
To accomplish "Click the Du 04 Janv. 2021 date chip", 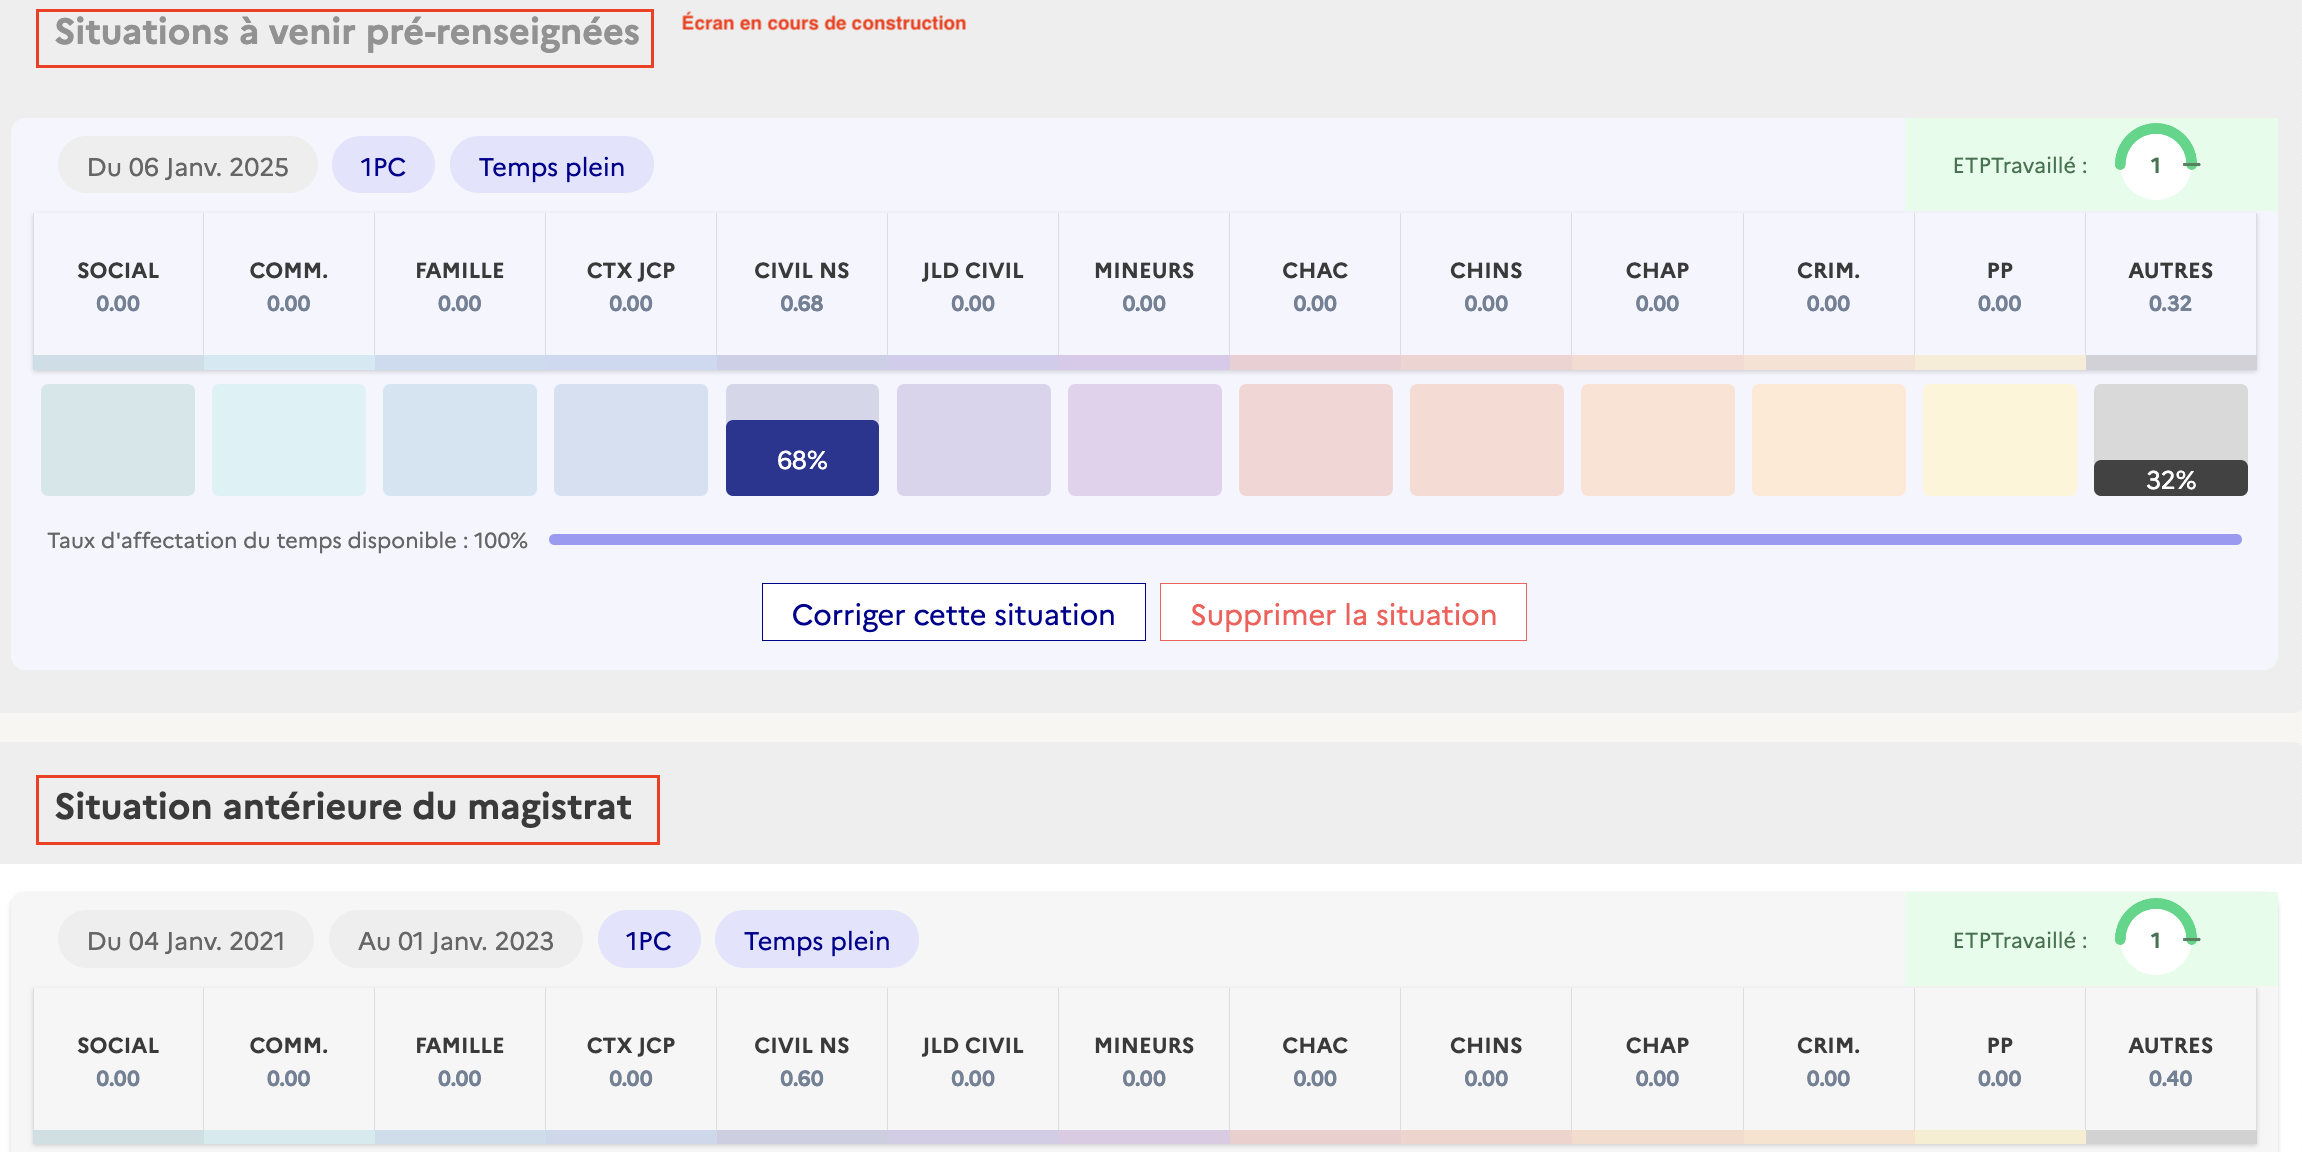I will 186,940.
